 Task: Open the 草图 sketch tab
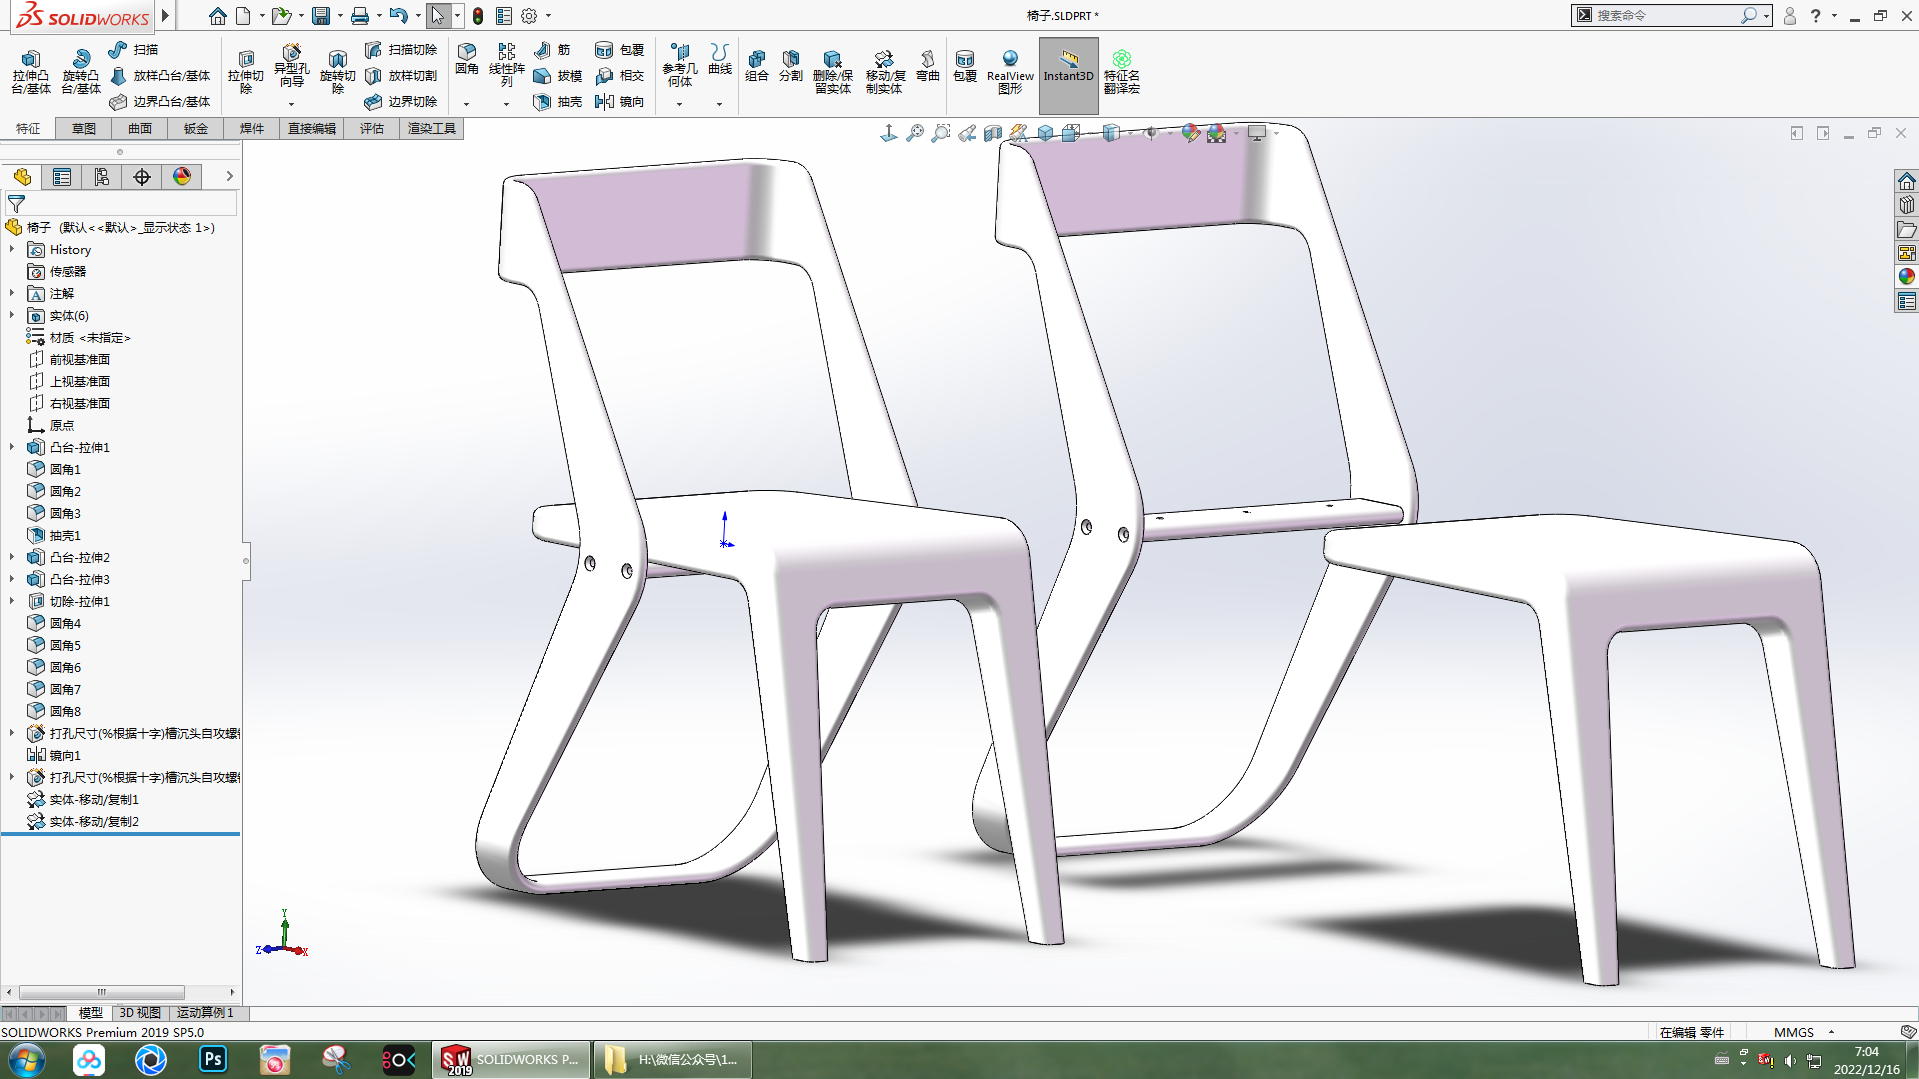point(84,128)
